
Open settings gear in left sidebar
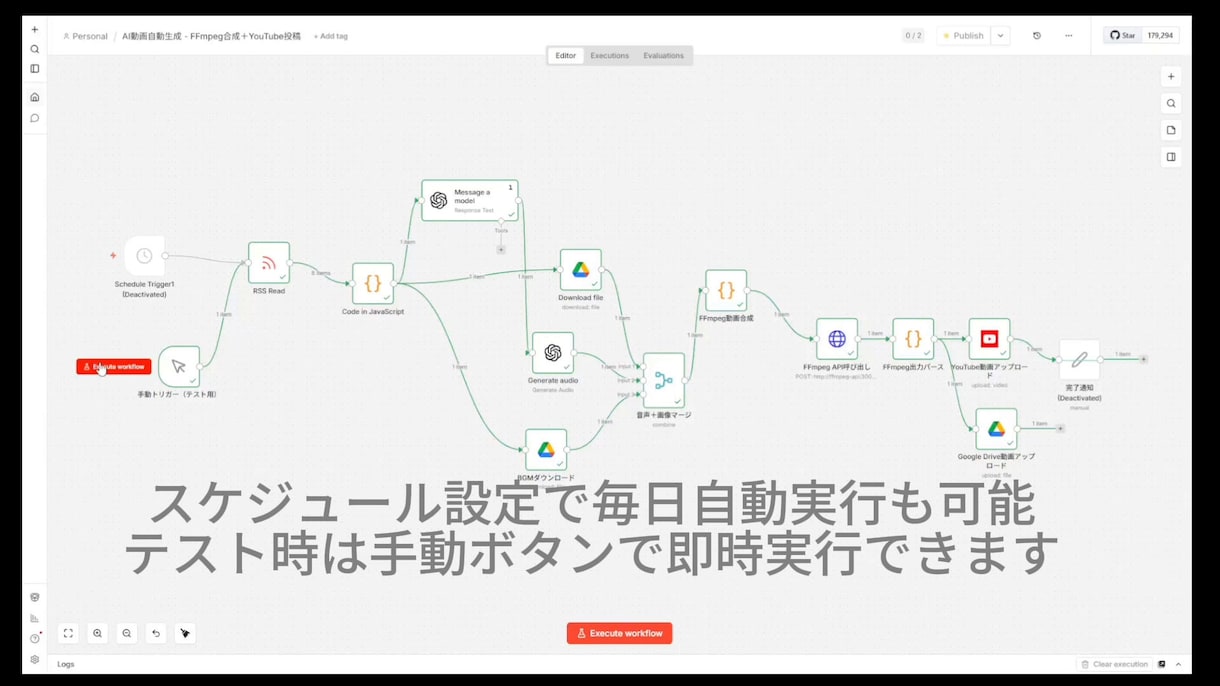tap(34, 659)
